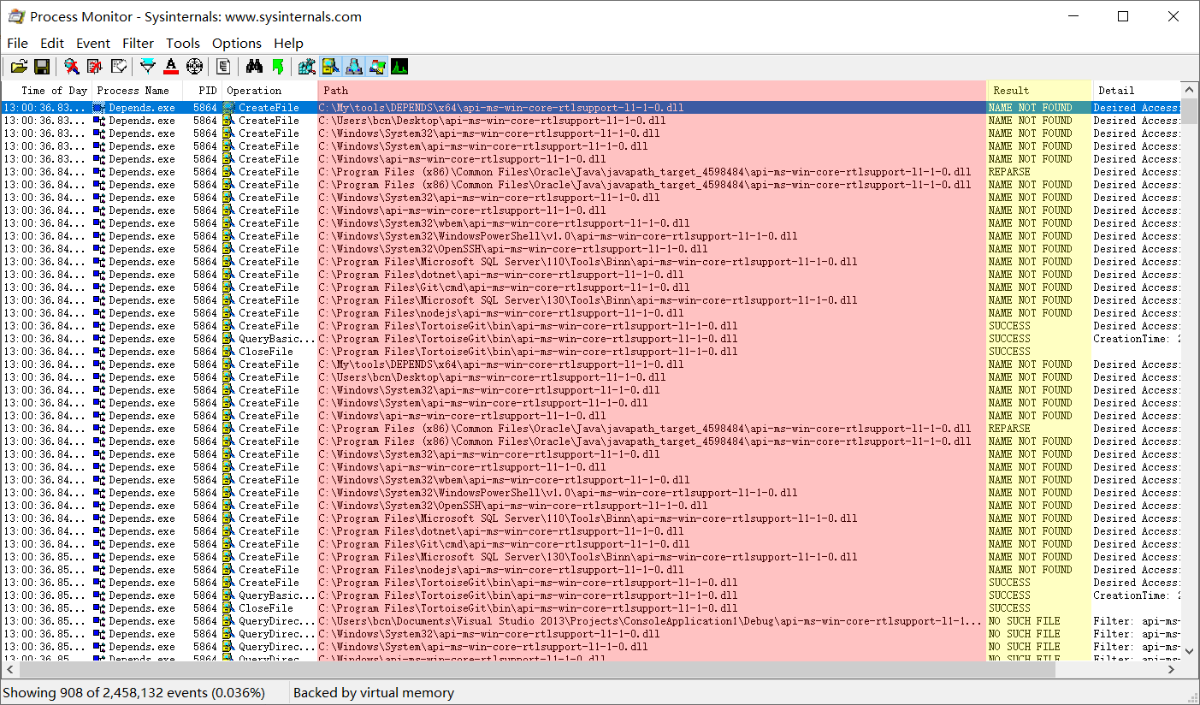Click the Time of Day column header
The image size is (1200, 705).
point(46,90)
